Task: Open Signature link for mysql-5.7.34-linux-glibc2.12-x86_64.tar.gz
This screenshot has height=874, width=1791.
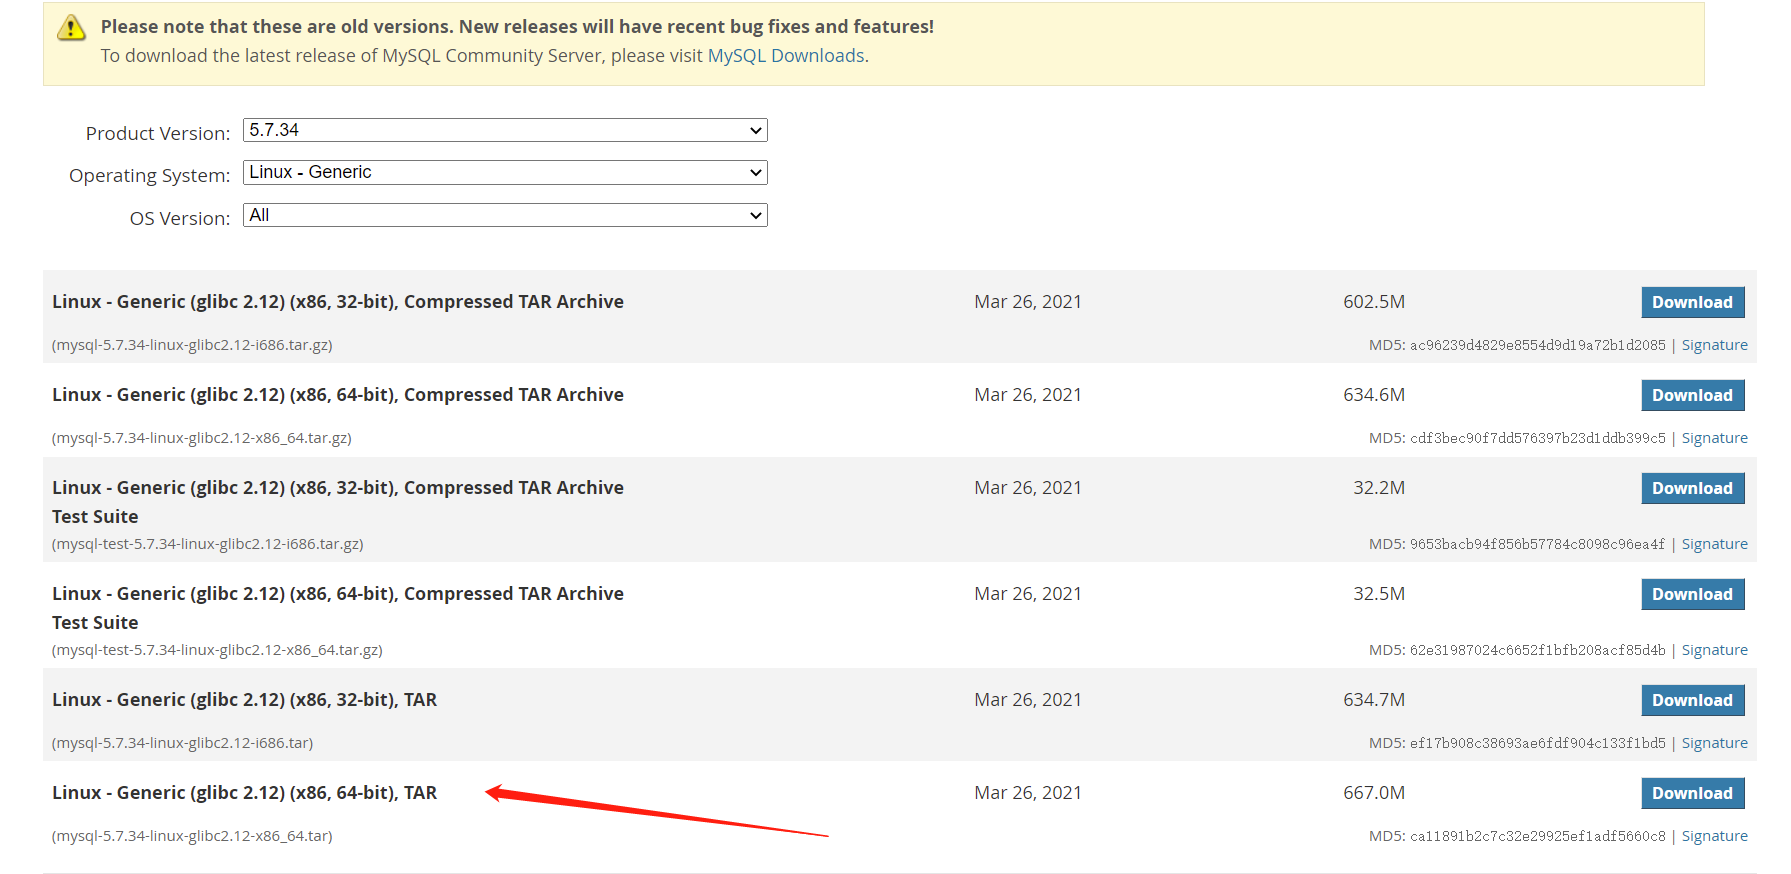Action: (1715, 438)
